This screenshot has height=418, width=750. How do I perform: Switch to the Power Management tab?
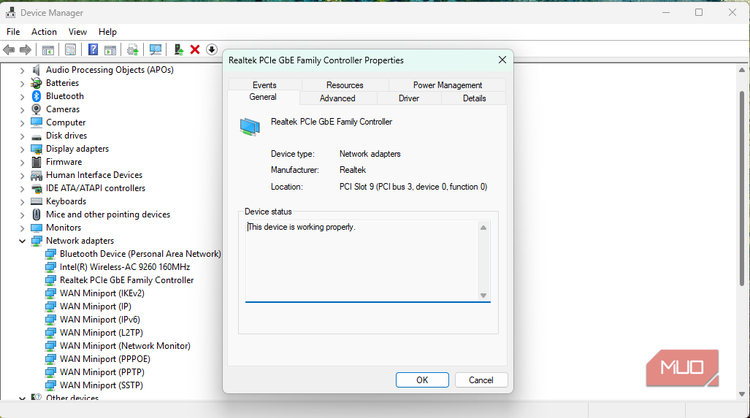tap(447, 85)
